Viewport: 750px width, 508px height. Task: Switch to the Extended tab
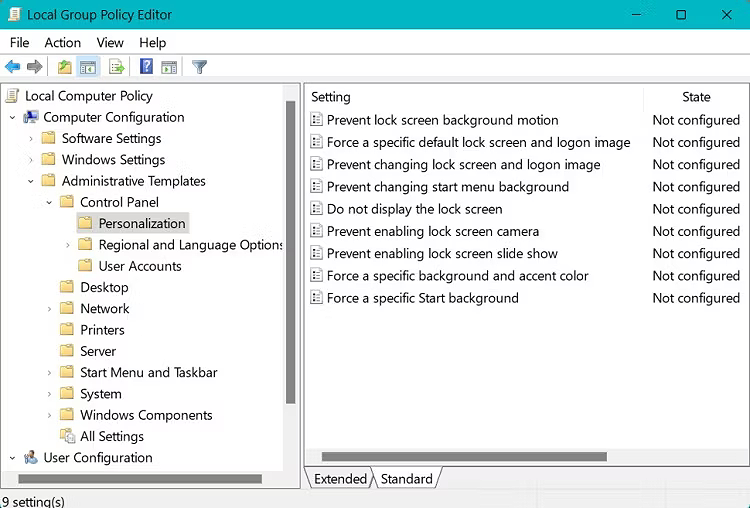pos(340,478)
